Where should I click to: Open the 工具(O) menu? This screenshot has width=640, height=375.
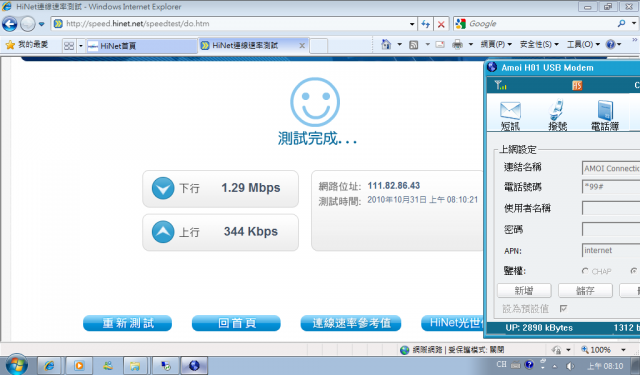pyautogui.click(x=583, y=44)
